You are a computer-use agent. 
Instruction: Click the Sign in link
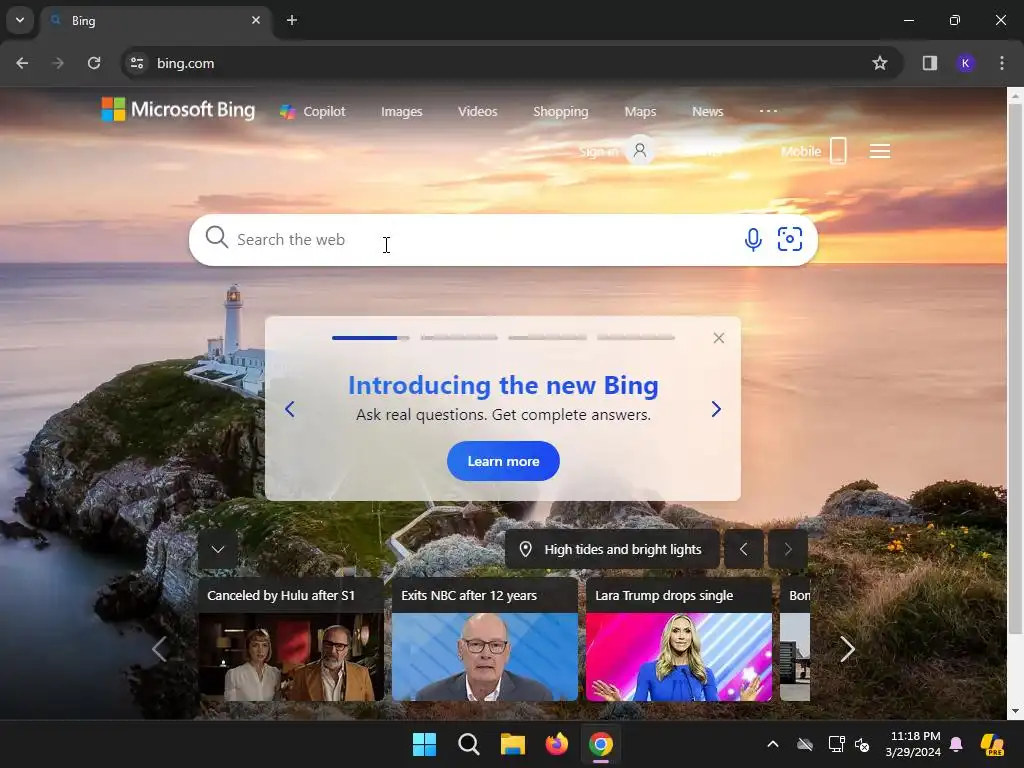click(x=598, y=152)
